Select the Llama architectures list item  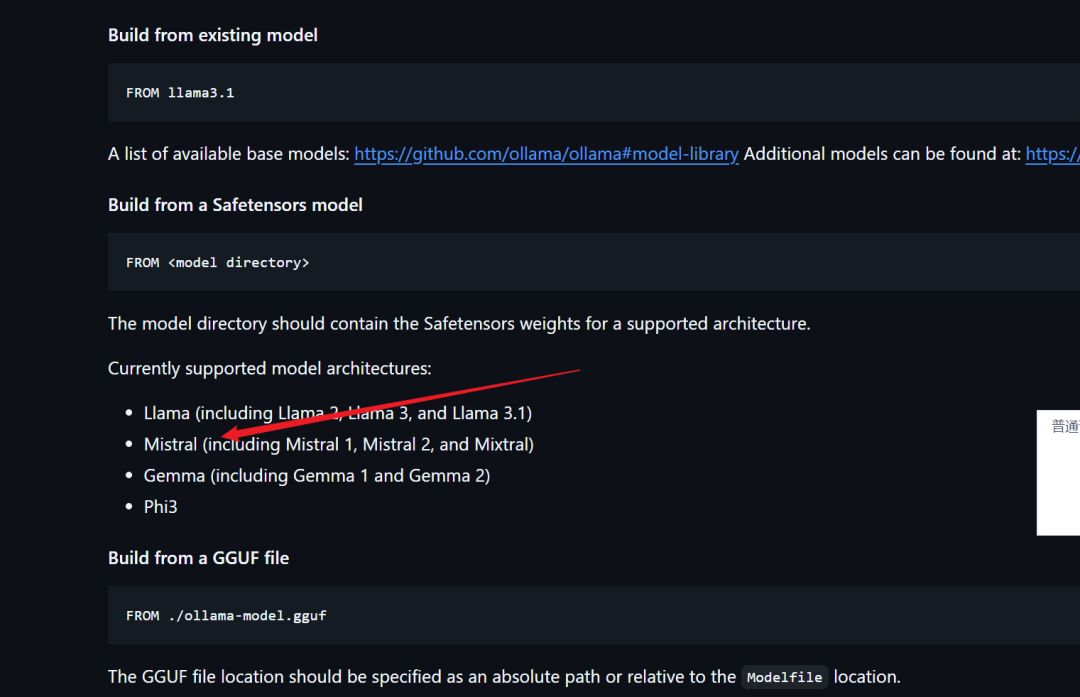(338, 413)
